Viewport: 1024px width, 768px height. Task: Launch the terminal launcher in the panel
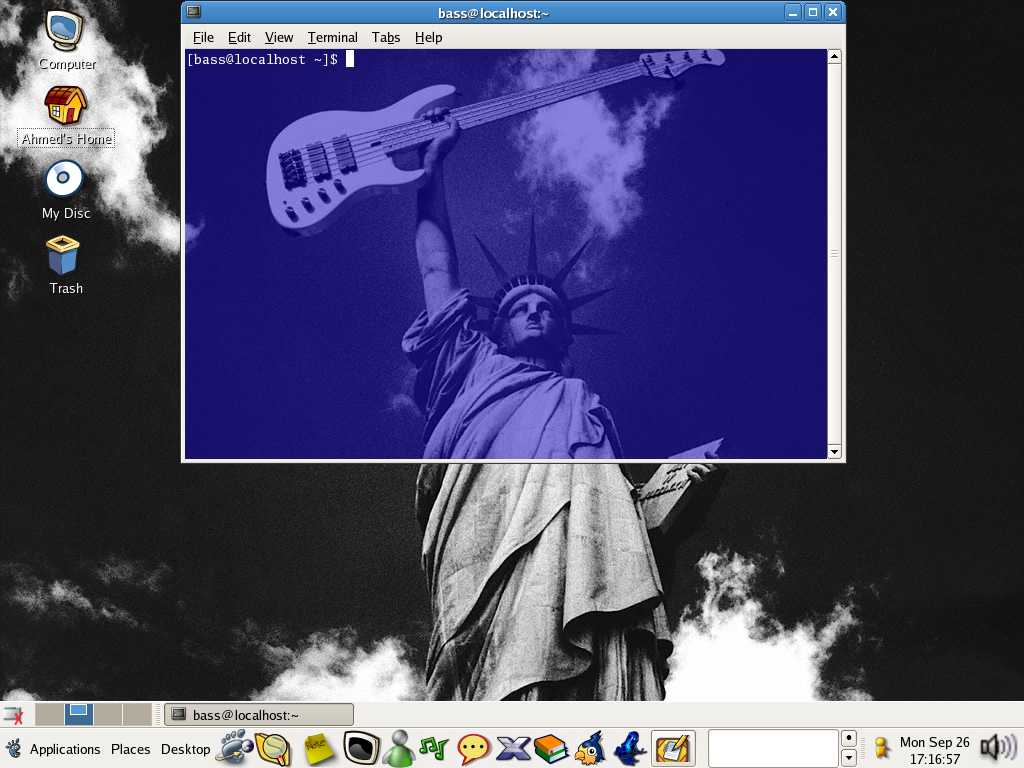point(361,748)
